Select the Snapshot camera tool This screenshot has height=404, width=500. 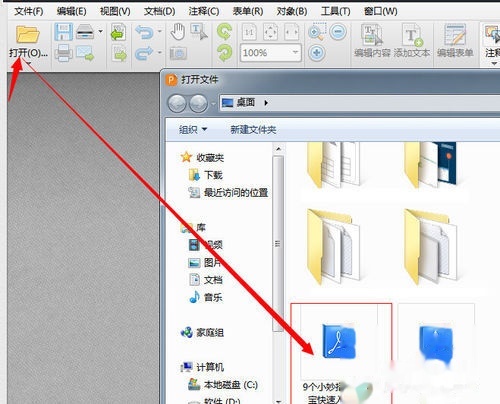tap(178, 53)
